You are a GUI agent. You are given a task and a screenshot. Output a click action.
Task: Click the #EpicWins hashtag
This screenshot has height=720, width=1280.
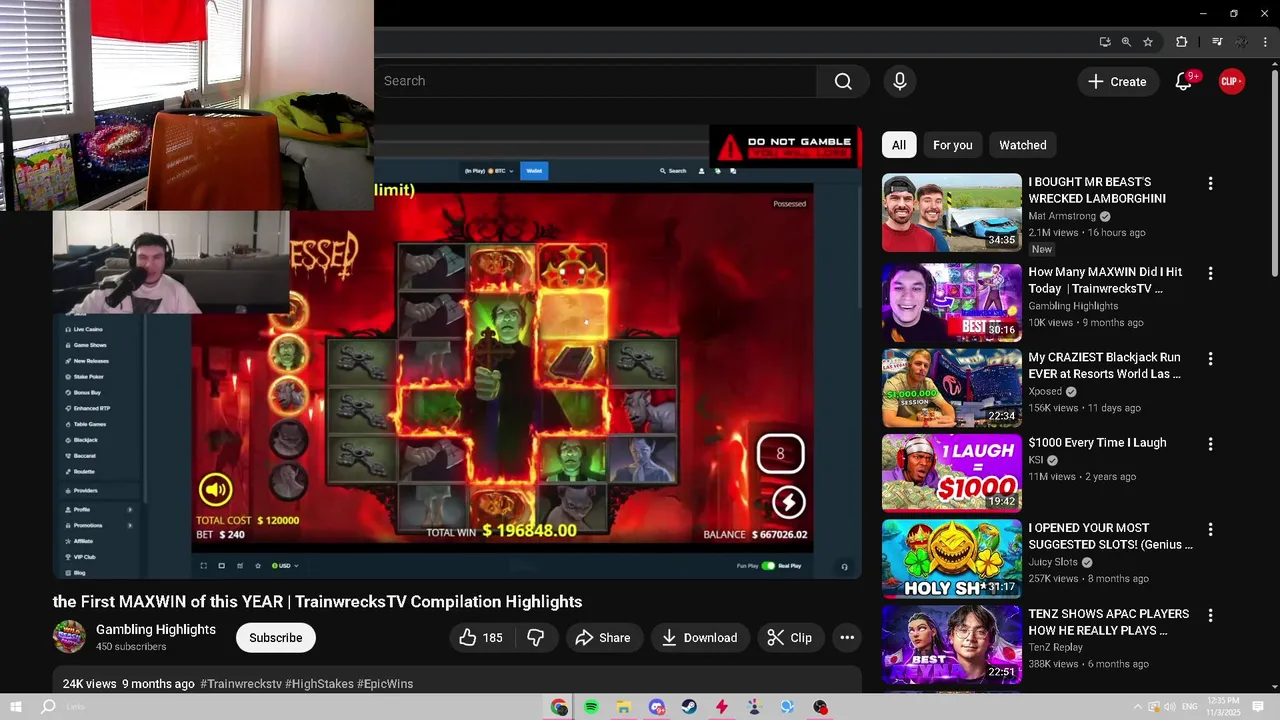(385, 684)
